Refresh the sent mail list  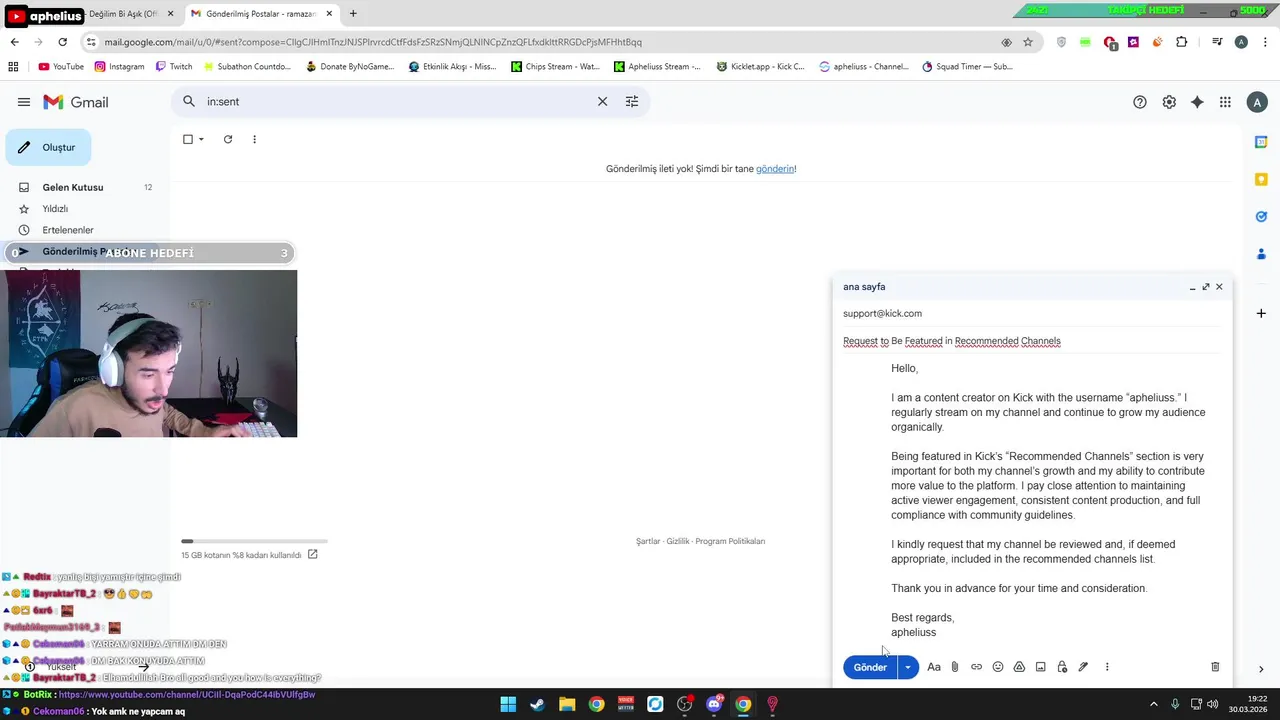[x=228, y=139]
